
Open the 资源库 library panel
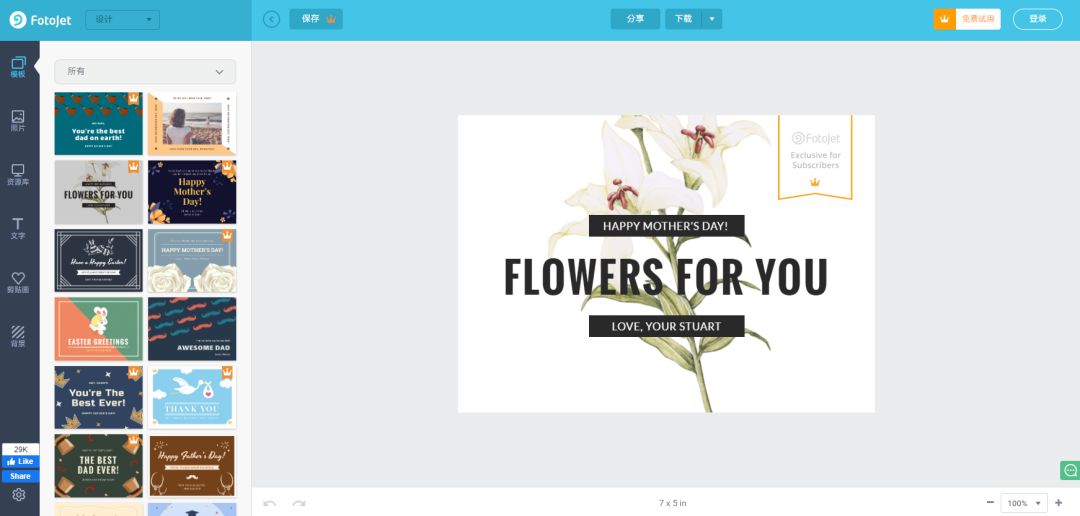18,175
